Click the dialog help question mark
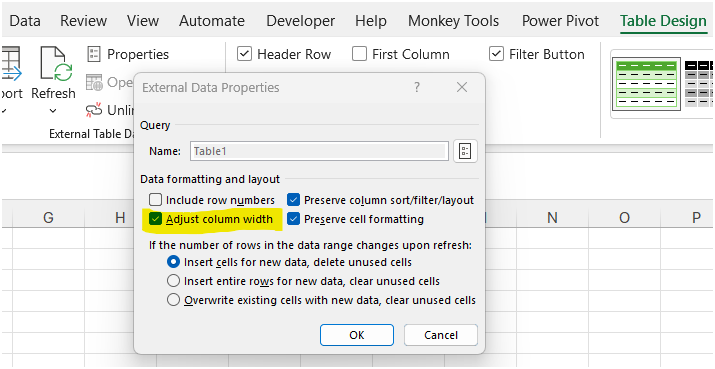The height and width of the screenshot is (369, 715). pos(417,87)
